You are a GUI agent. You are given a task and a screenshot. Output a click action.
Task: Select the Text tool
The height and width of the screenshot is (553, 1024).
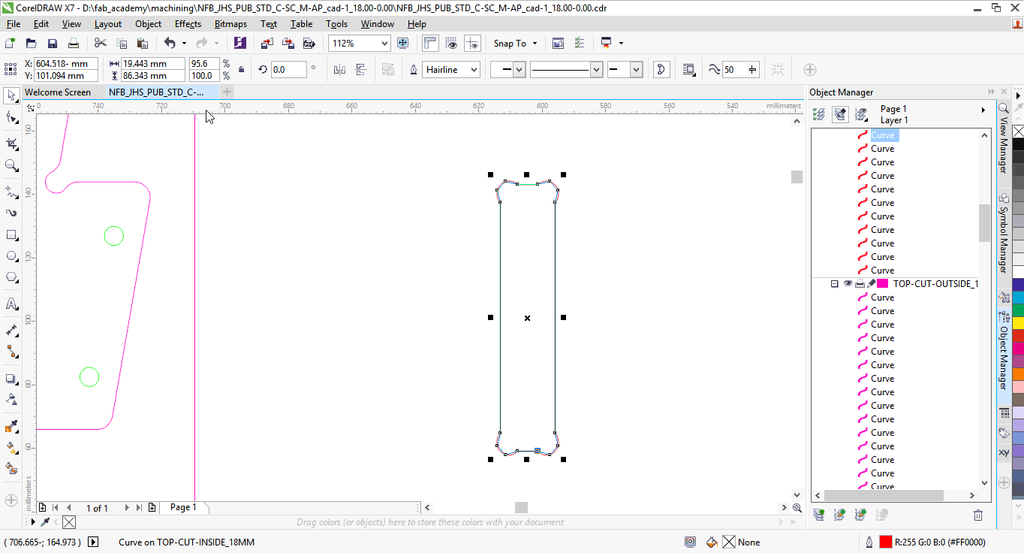coord(11,304)
